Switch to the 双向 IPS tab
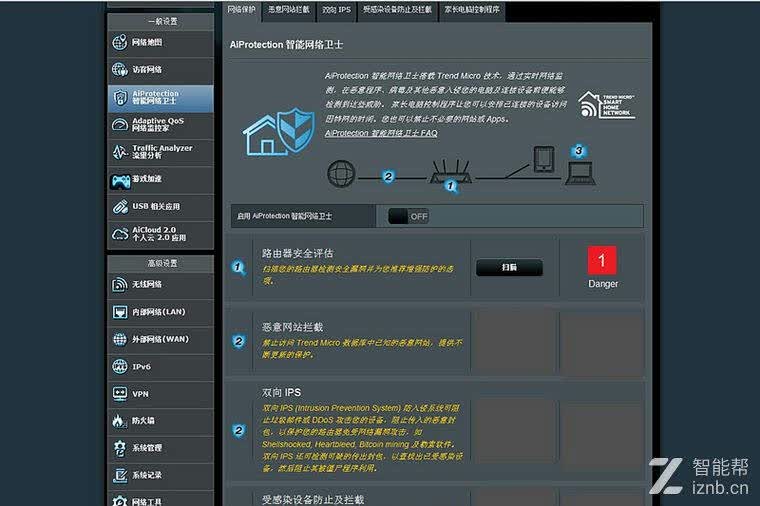Image resolution: width=760 pixels, height=506 pixels. 336,10
